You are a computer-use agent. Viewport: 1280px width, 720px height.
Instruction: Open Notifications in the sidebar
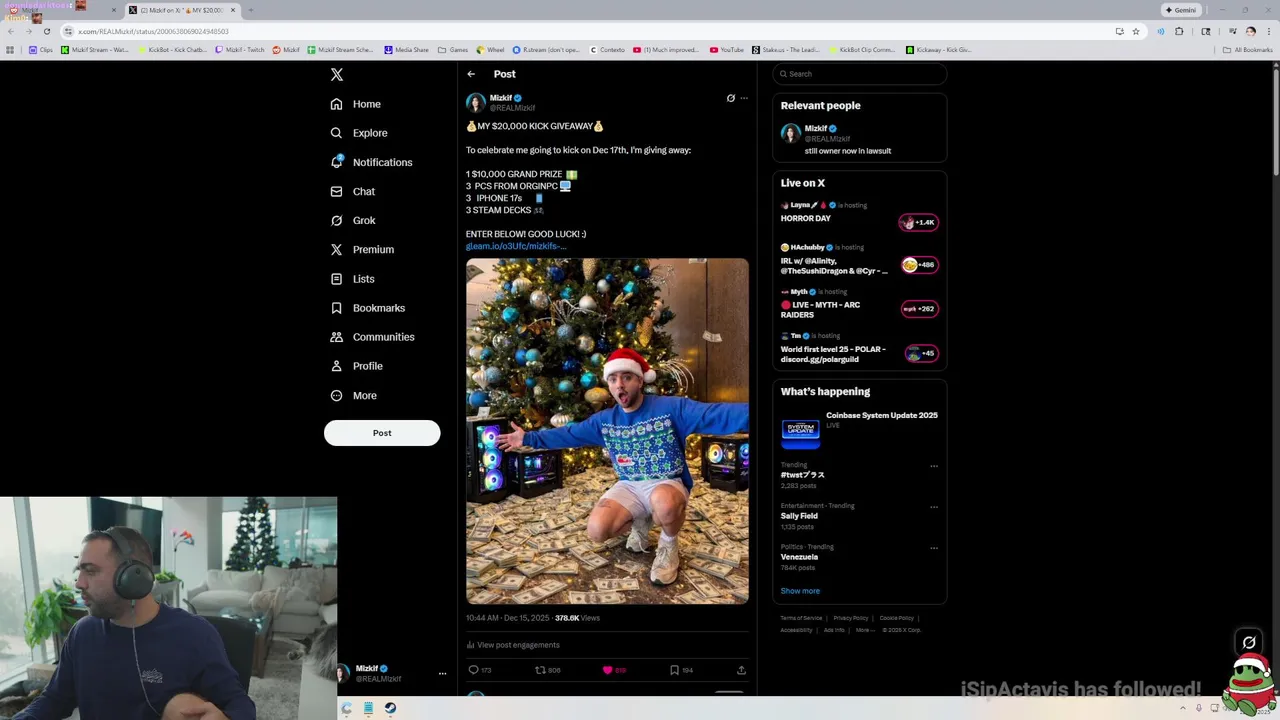tap(371, 162)
